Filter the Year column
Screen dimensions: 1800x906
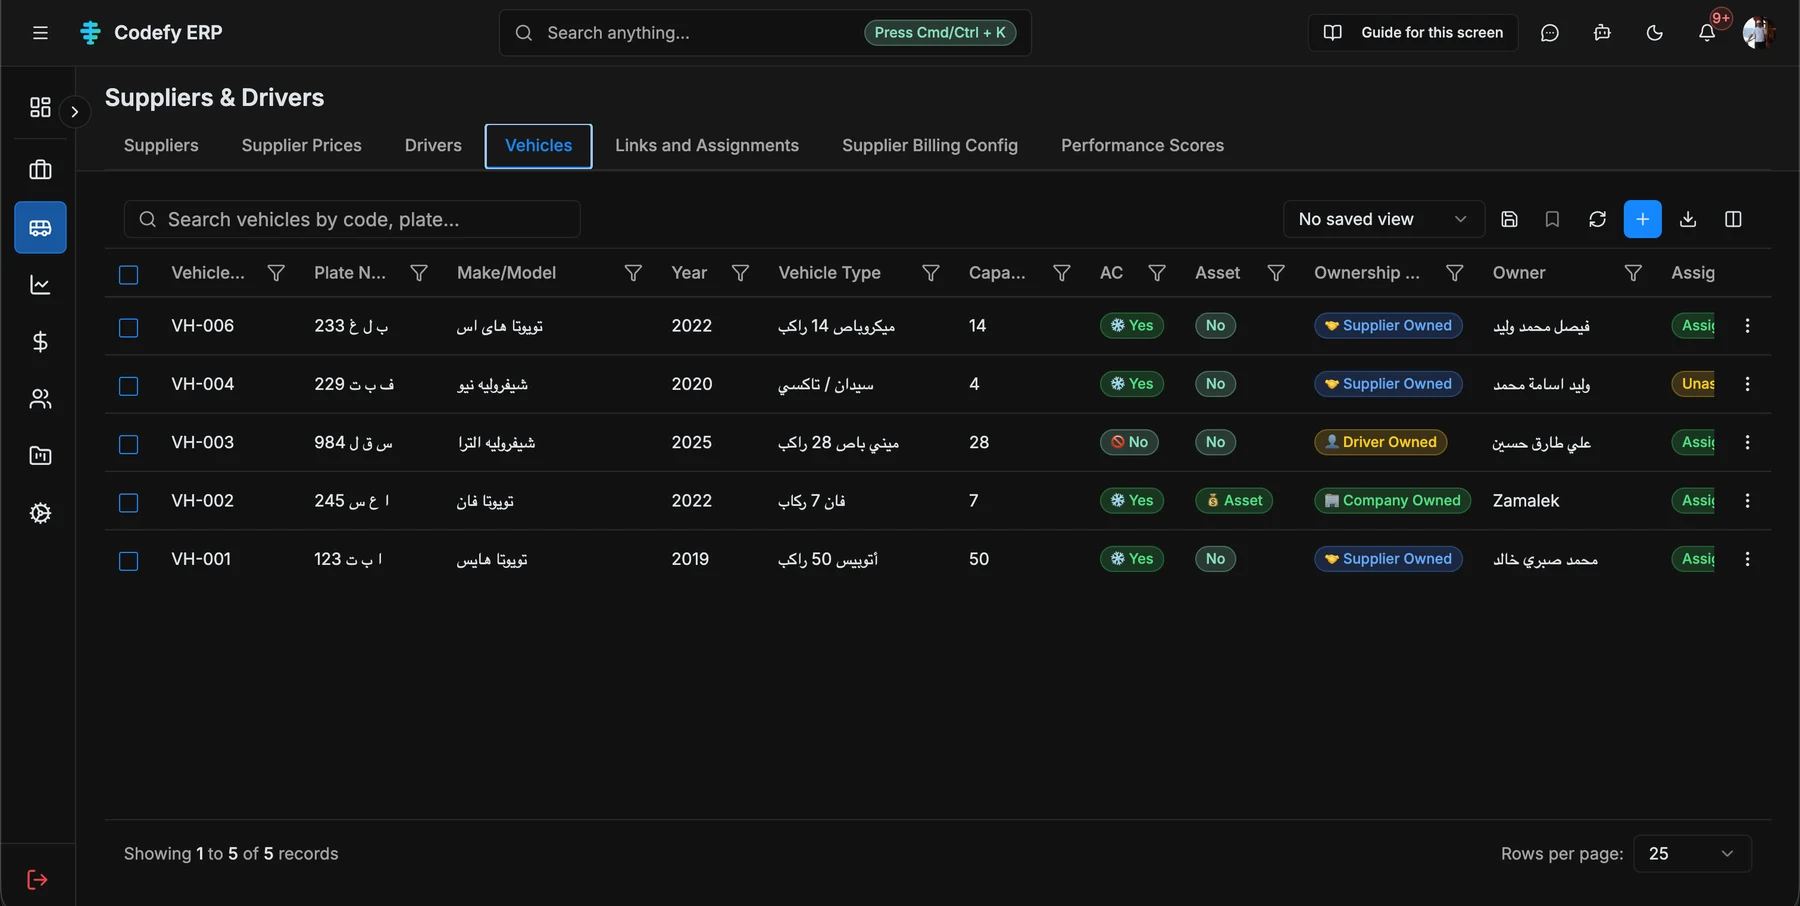pyautogui.click(x=740, y=273)
